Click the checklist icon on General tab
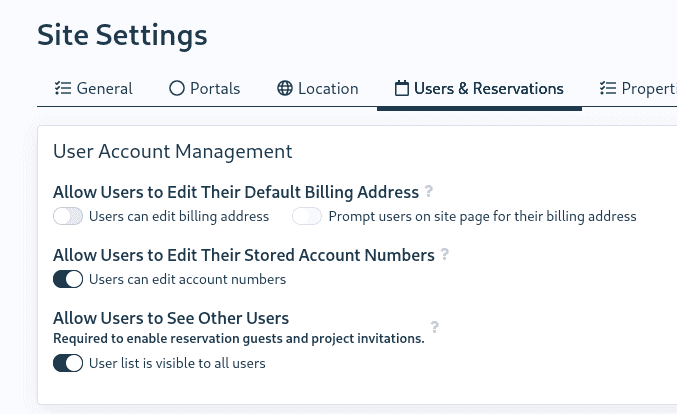The width and height of the screenshot is (677, 414). point(62,88)
